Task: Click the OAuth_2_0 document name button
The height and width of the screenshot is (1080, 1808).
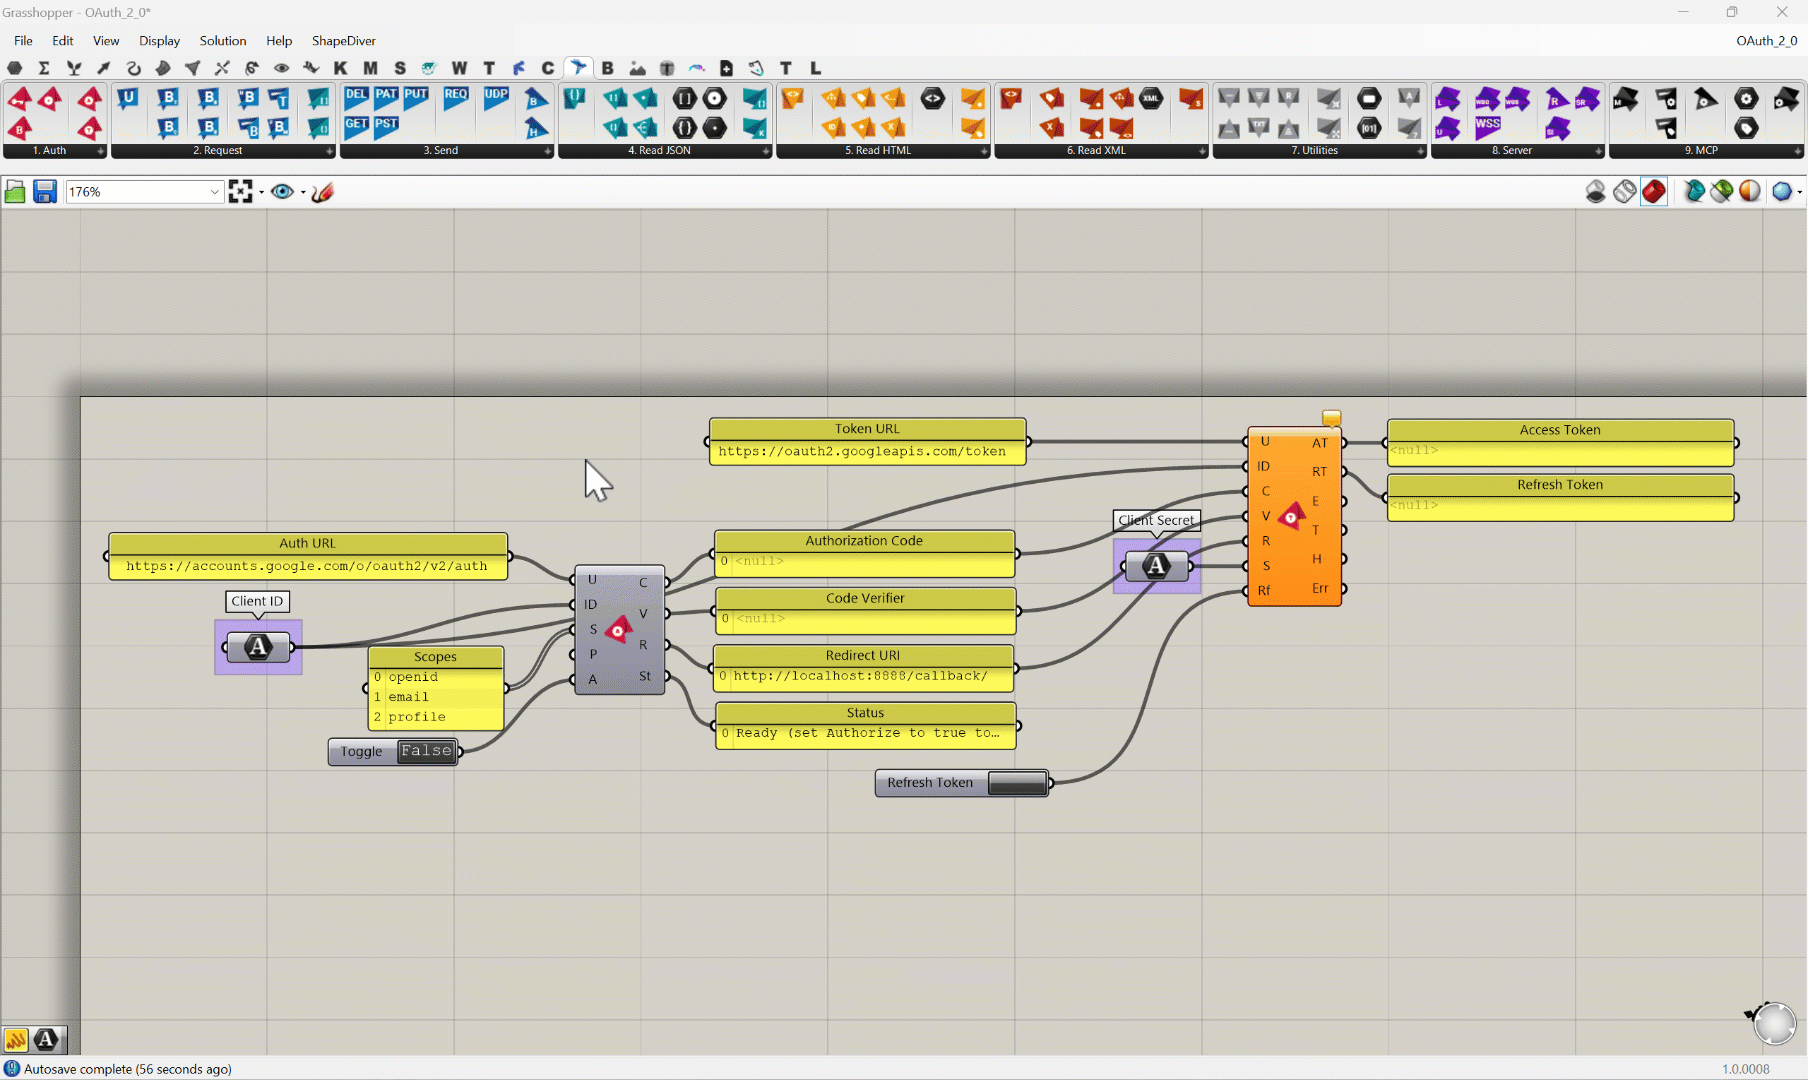Action: 1765,41
